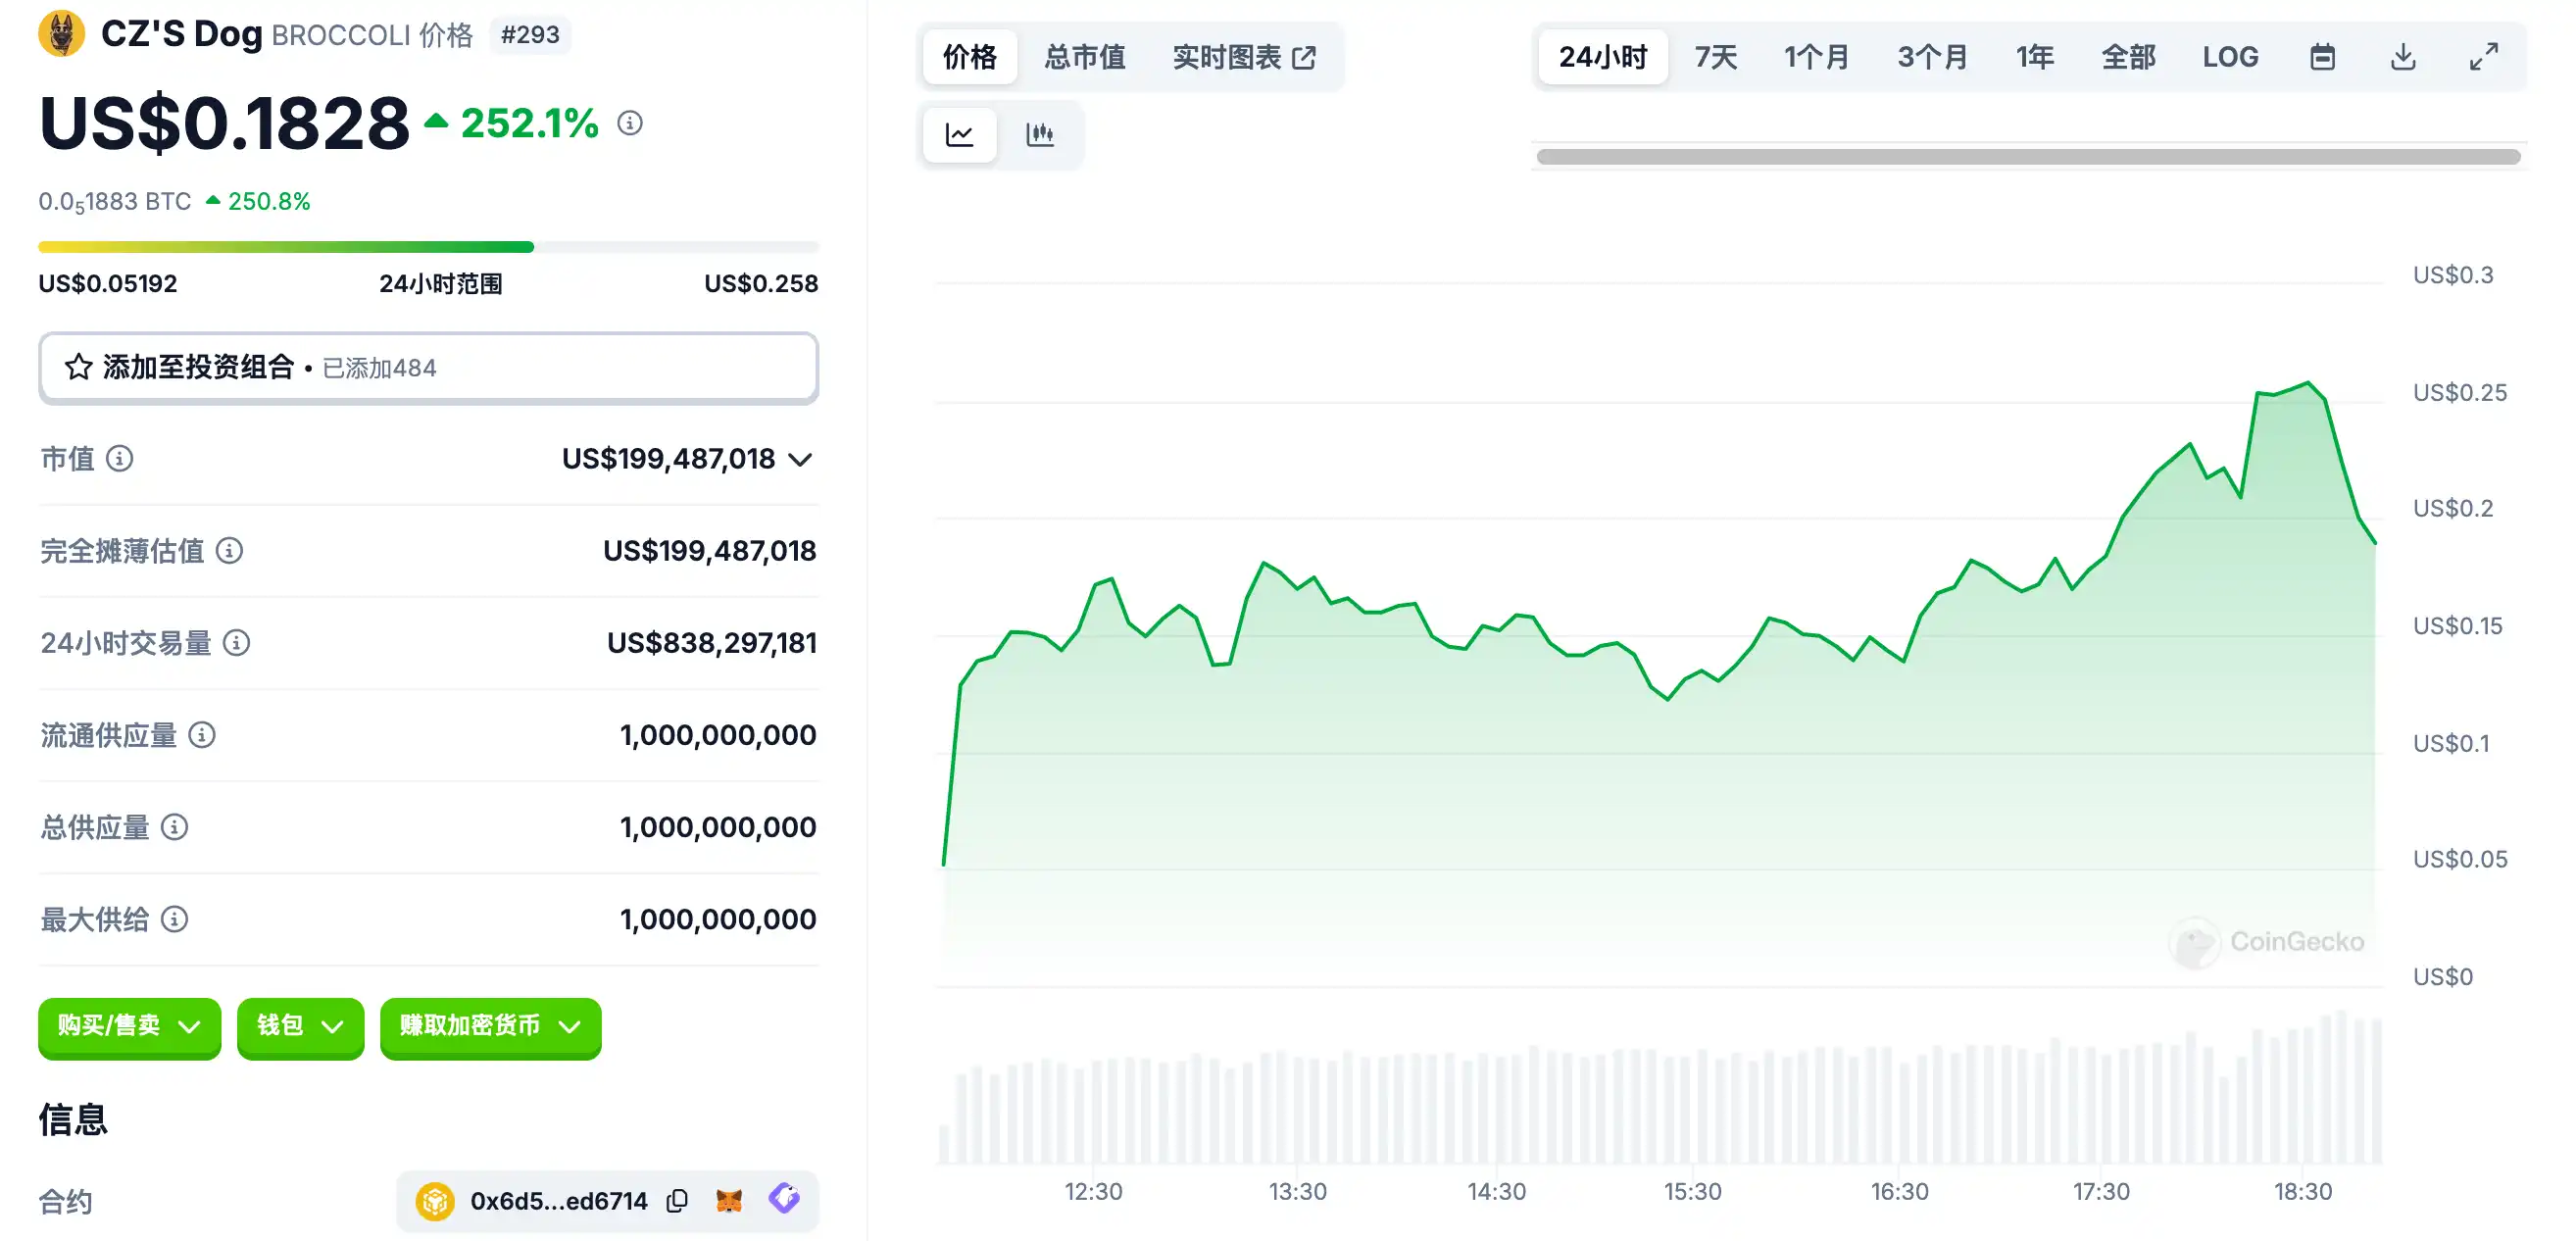Select the 24小时 time range
The width and height of the screenshot is (2576, 1241).
coord(1602,57)
